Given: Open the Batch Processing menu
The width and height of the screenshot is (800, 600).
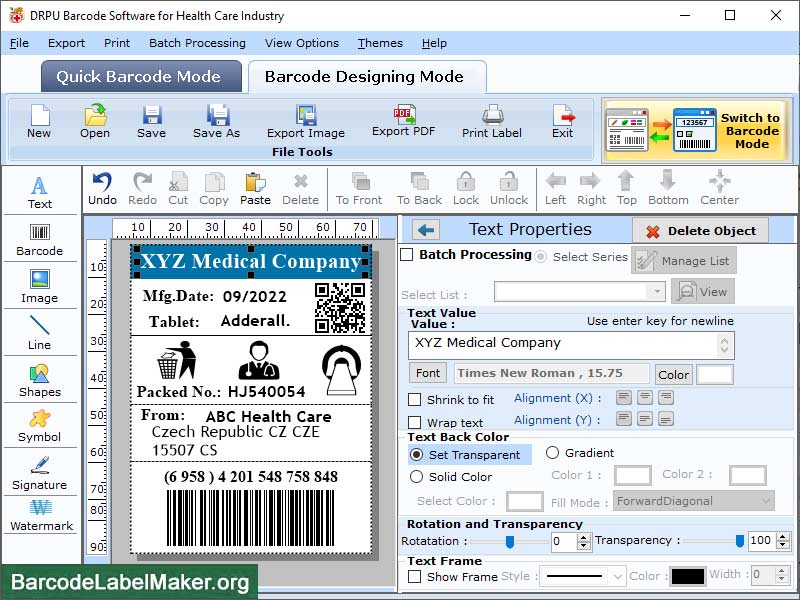Looking at the screenshot, I should [197, 43].
